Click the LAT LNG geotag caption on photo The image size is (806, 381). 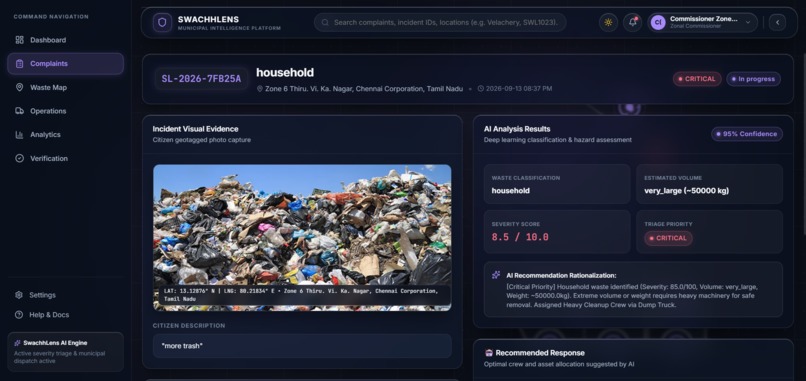point(302,295)
